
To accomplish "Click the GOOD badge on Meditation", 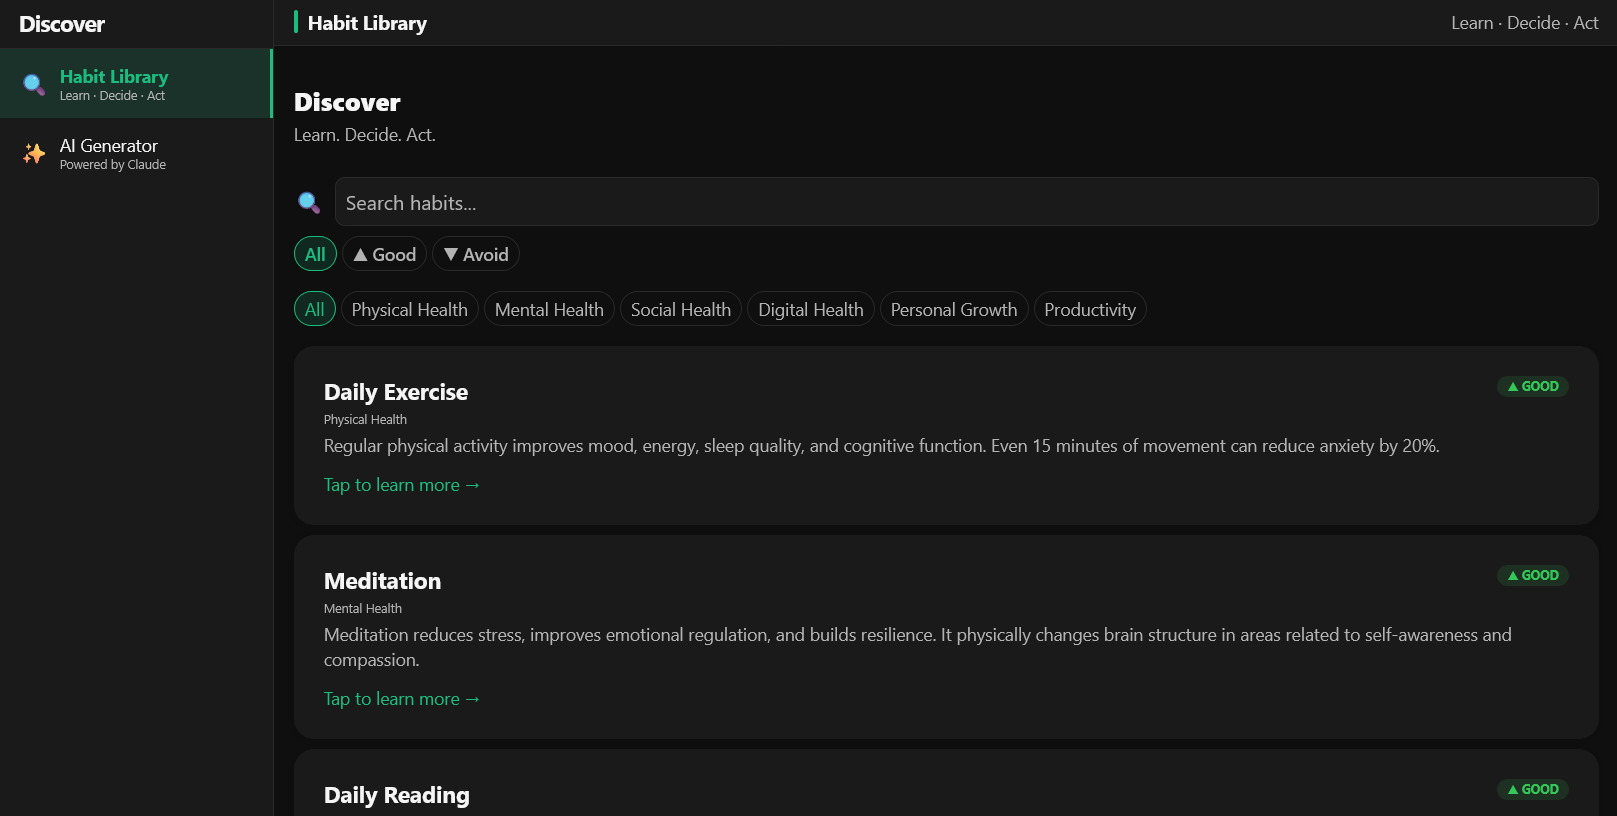I will [x=1533, y=575].
